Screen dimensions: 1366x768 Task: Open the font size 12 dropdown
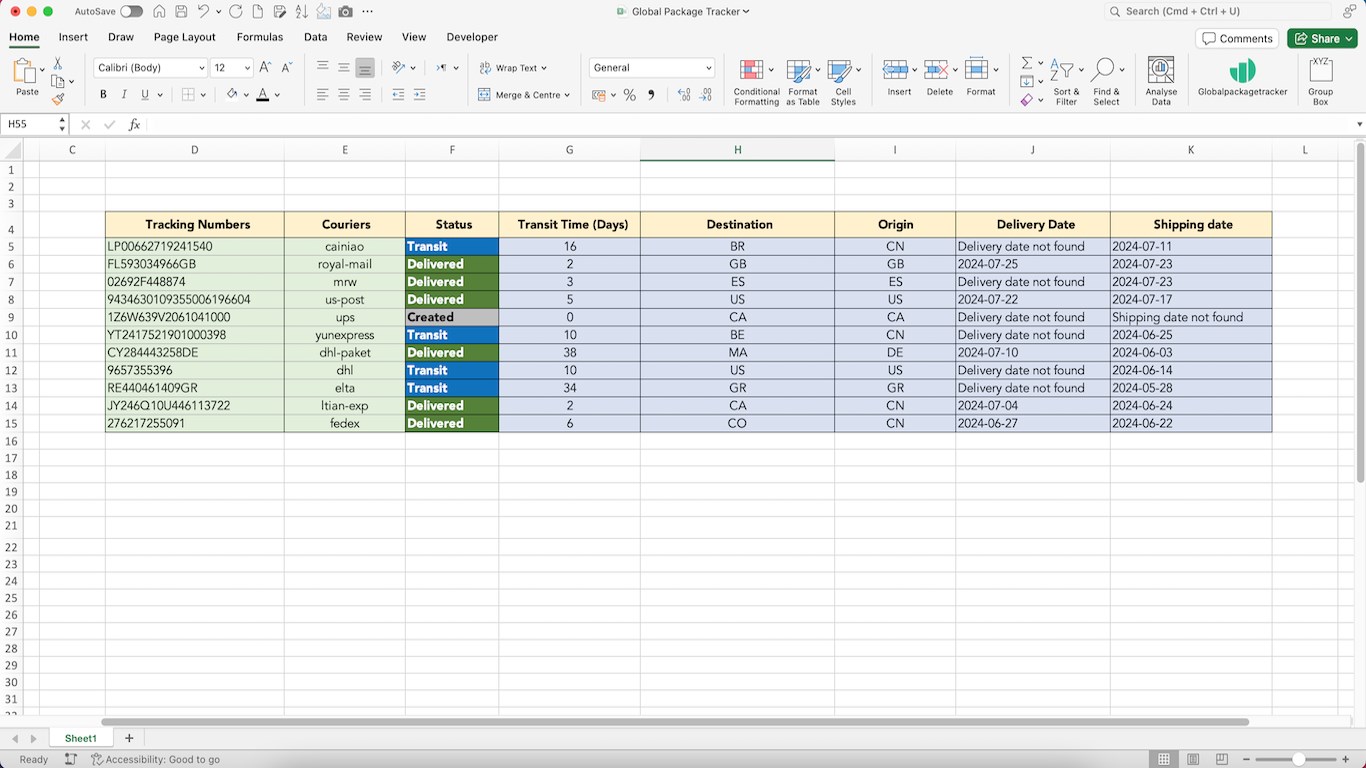coord(247,68)
